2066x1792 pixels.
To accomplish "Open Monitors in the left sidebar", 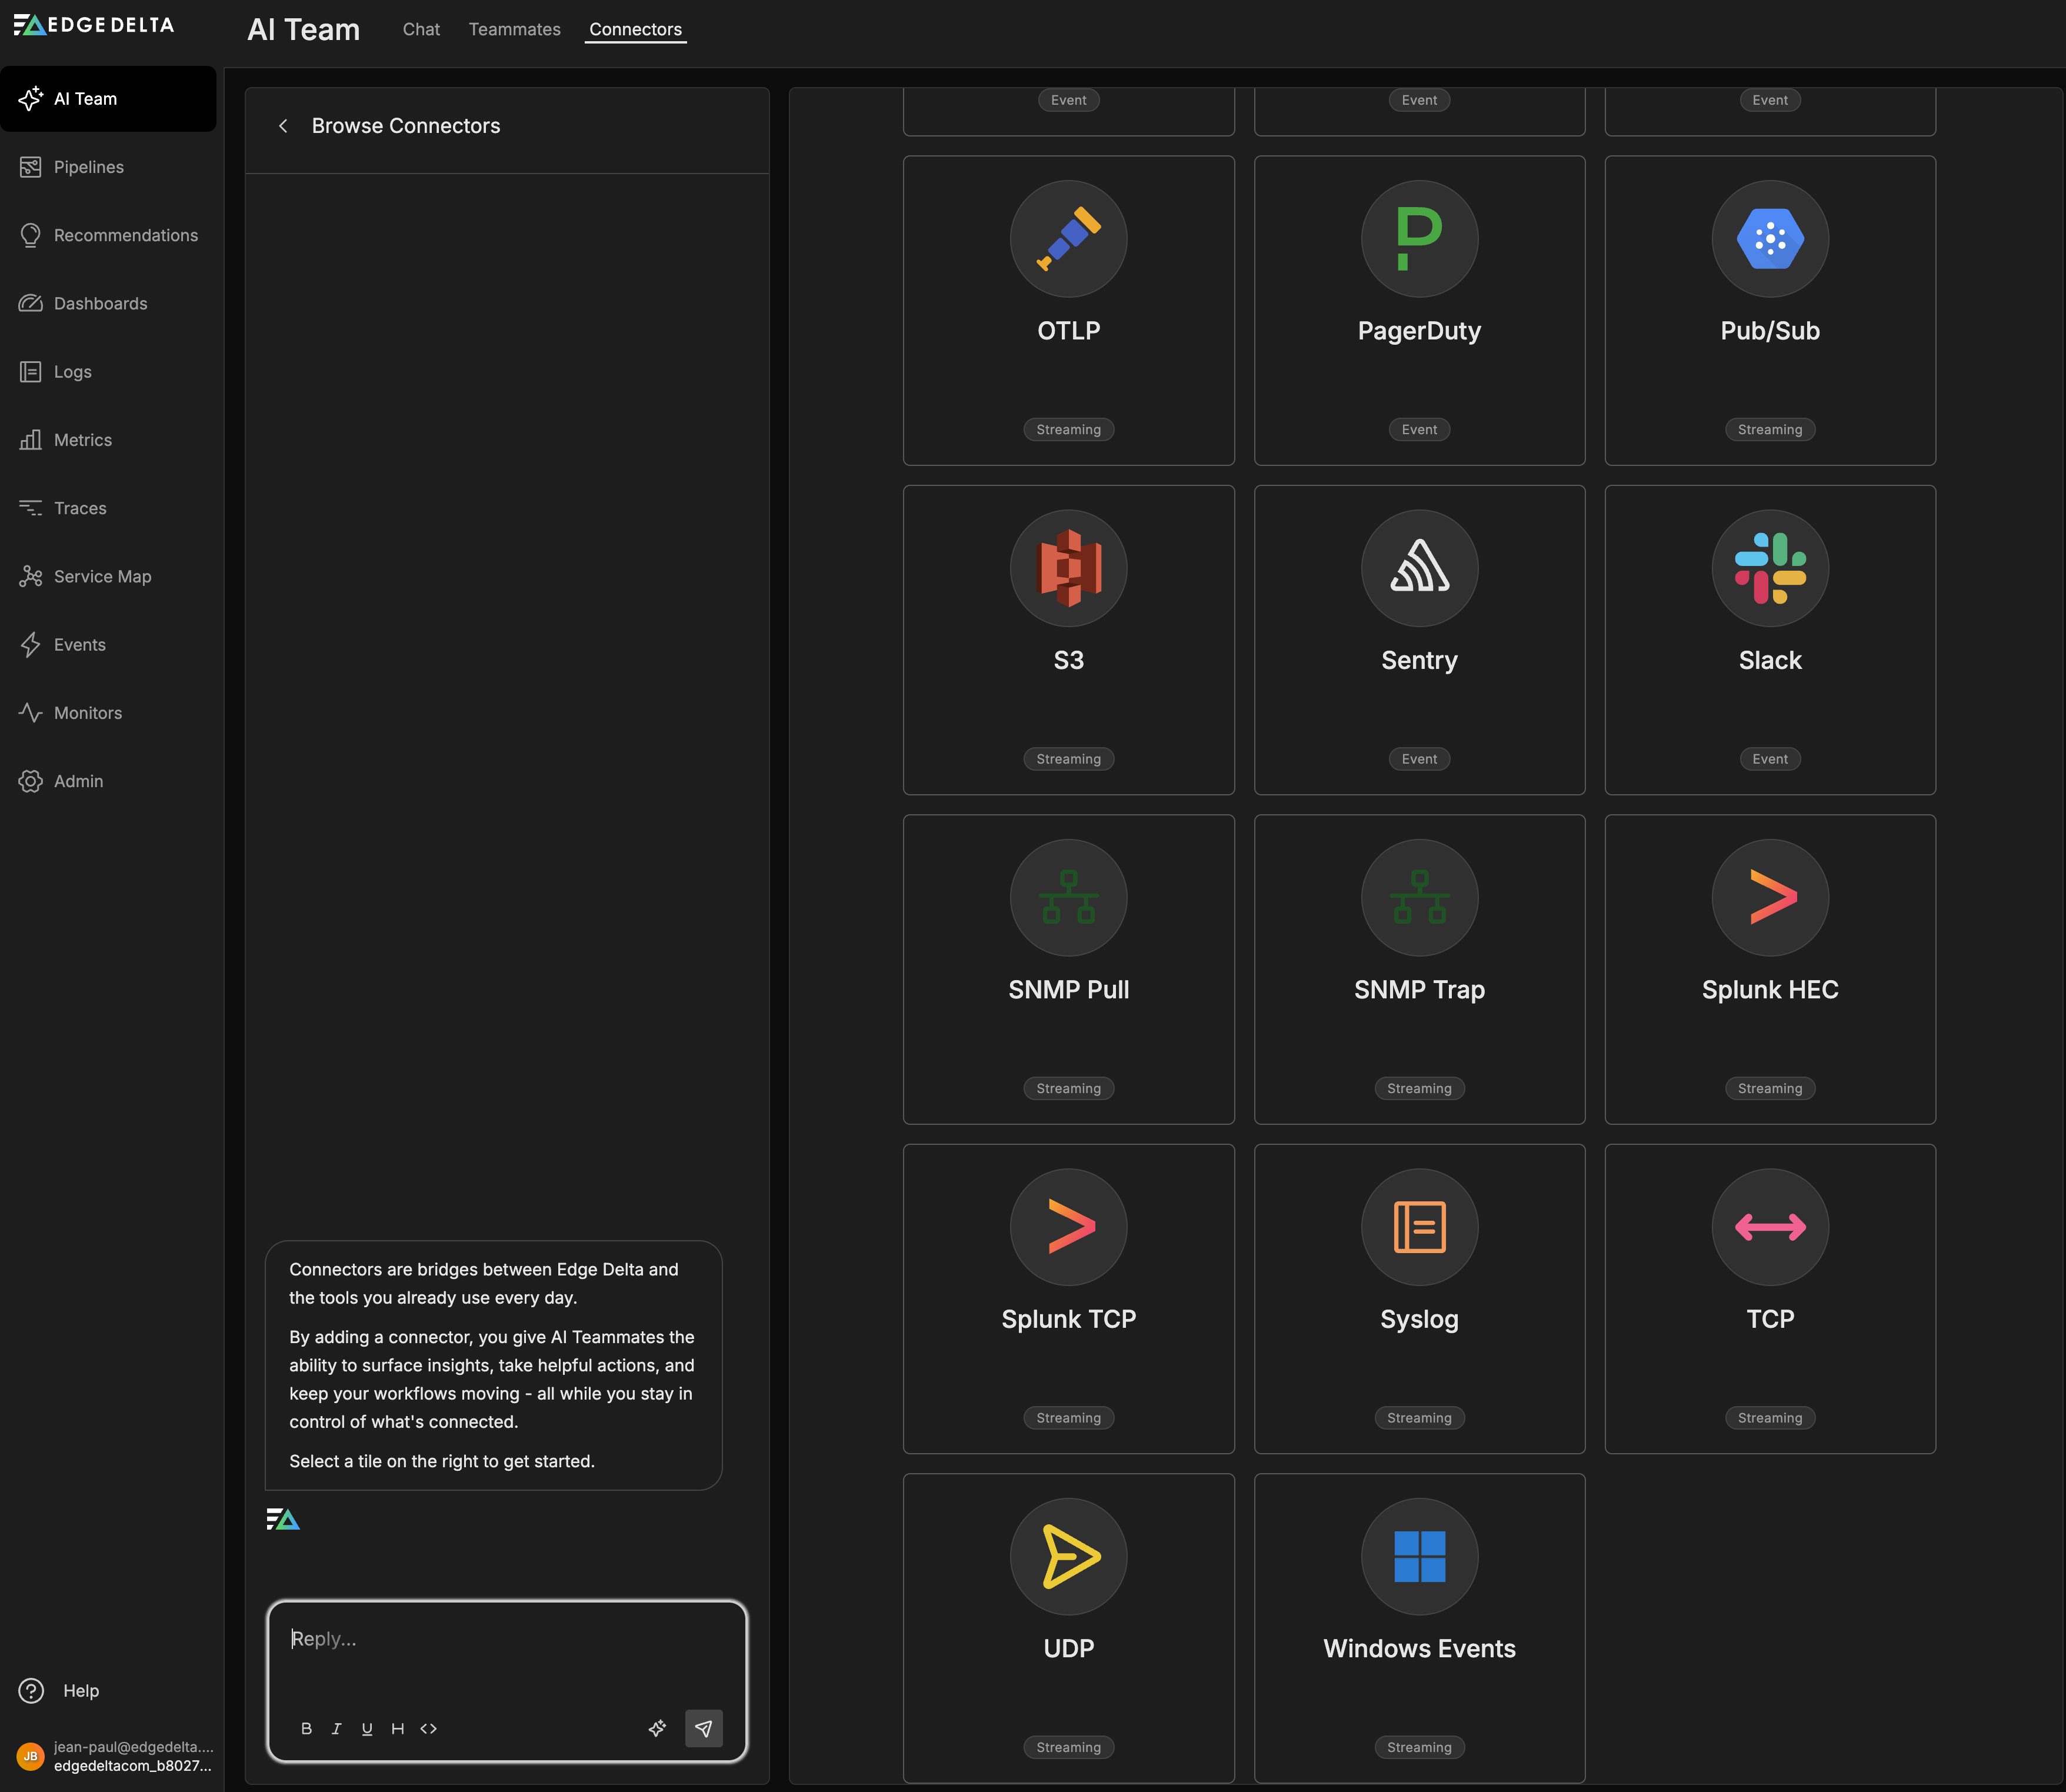I will (x=87, y=713).
